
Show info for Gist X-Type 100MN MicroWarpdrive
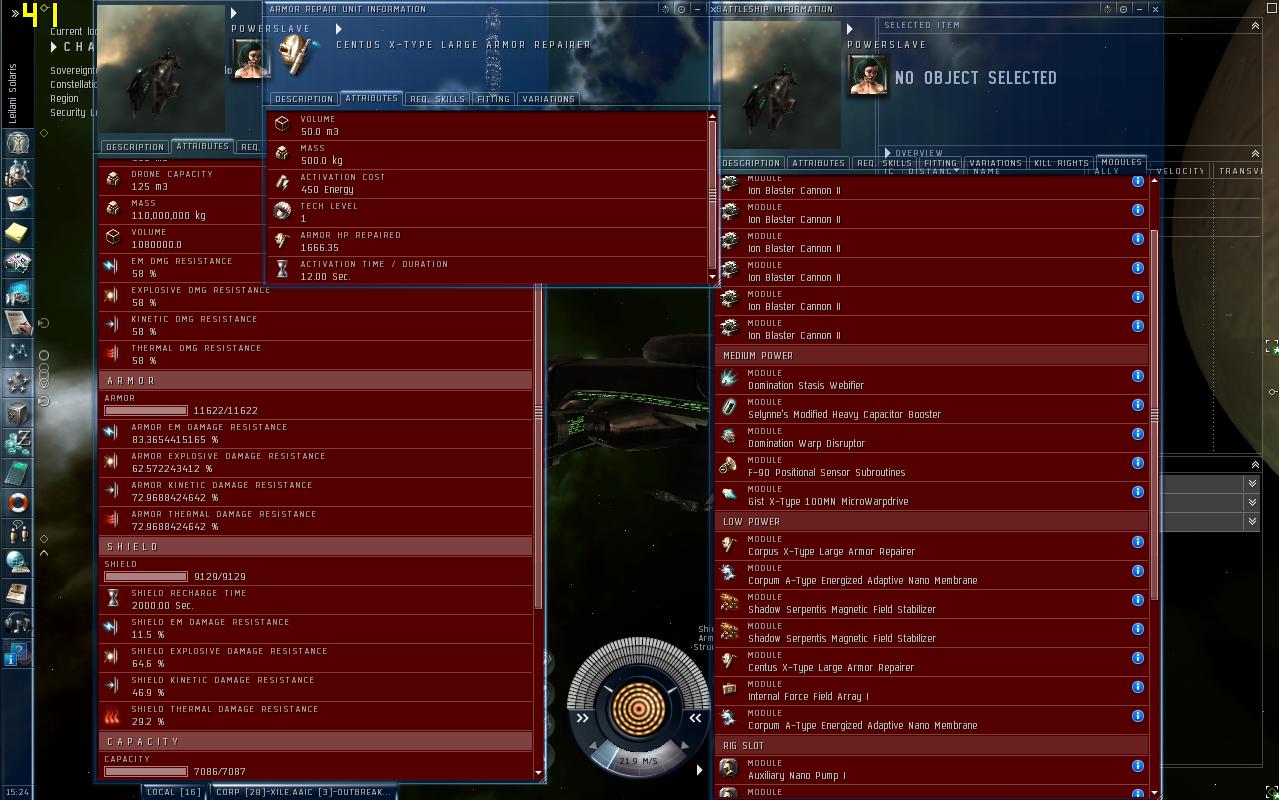click(1137, 492)
